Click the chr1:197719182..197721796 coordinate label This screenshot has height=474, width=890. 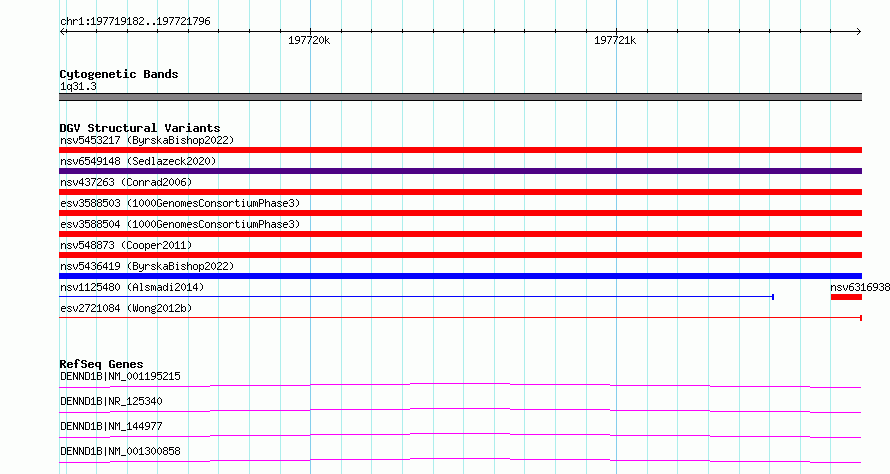(x=135, y=22)
